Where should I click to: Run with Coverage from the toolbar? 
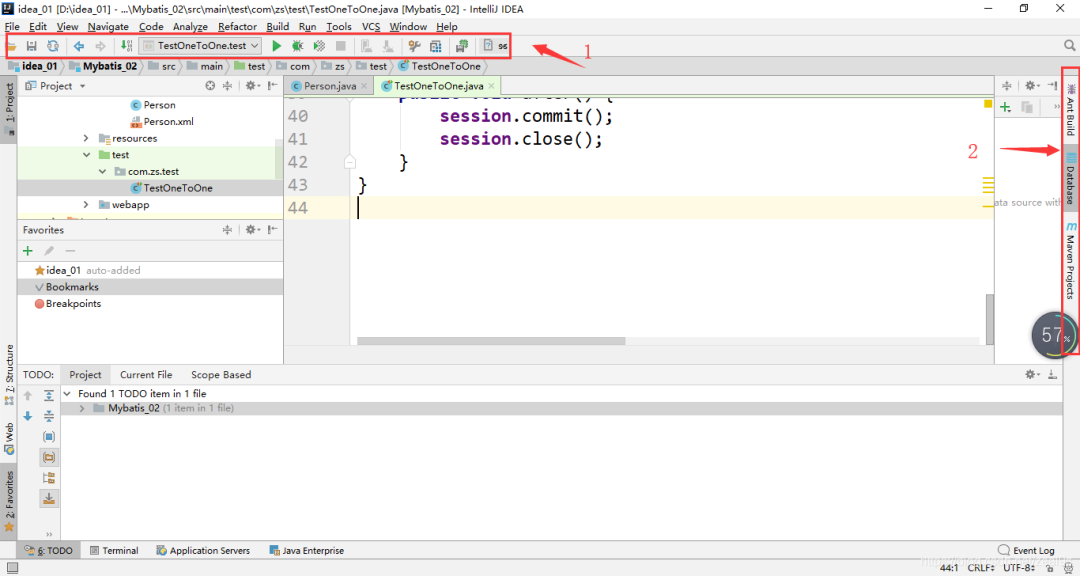(x=319, y=45)
